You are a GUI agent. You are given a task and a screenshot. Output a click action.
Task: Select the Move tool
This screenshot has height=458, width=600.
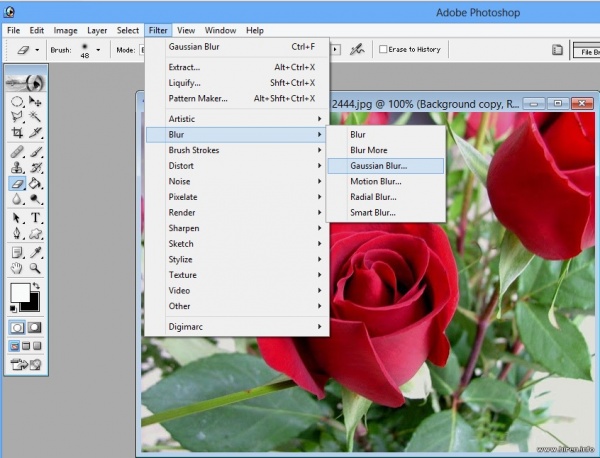tap(36, 101)
